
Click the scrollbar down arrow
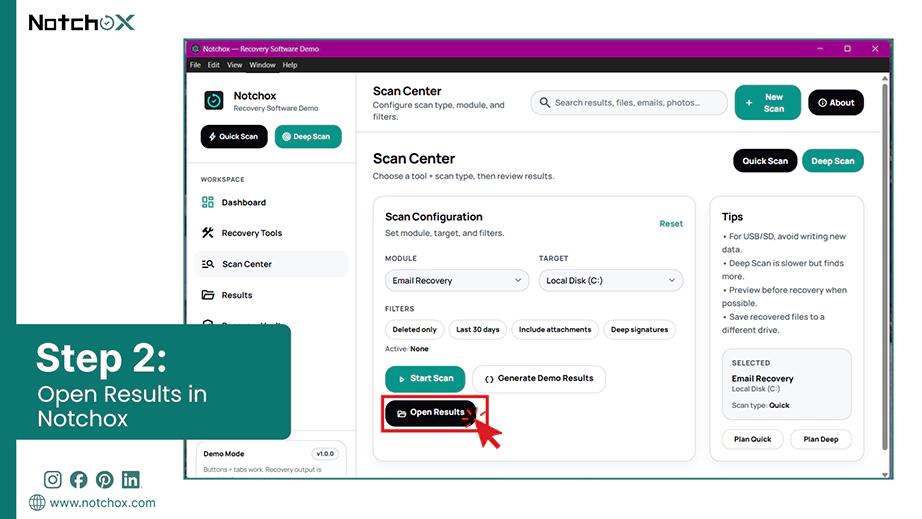pyautogui.click(x=884, y=474)
